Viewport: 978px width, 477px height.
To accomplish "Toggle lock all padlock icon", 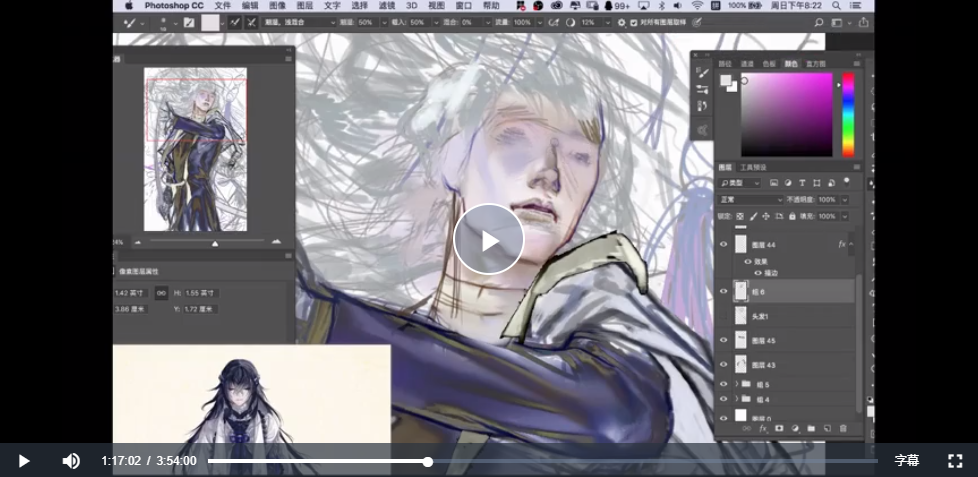I will (792, 216).
